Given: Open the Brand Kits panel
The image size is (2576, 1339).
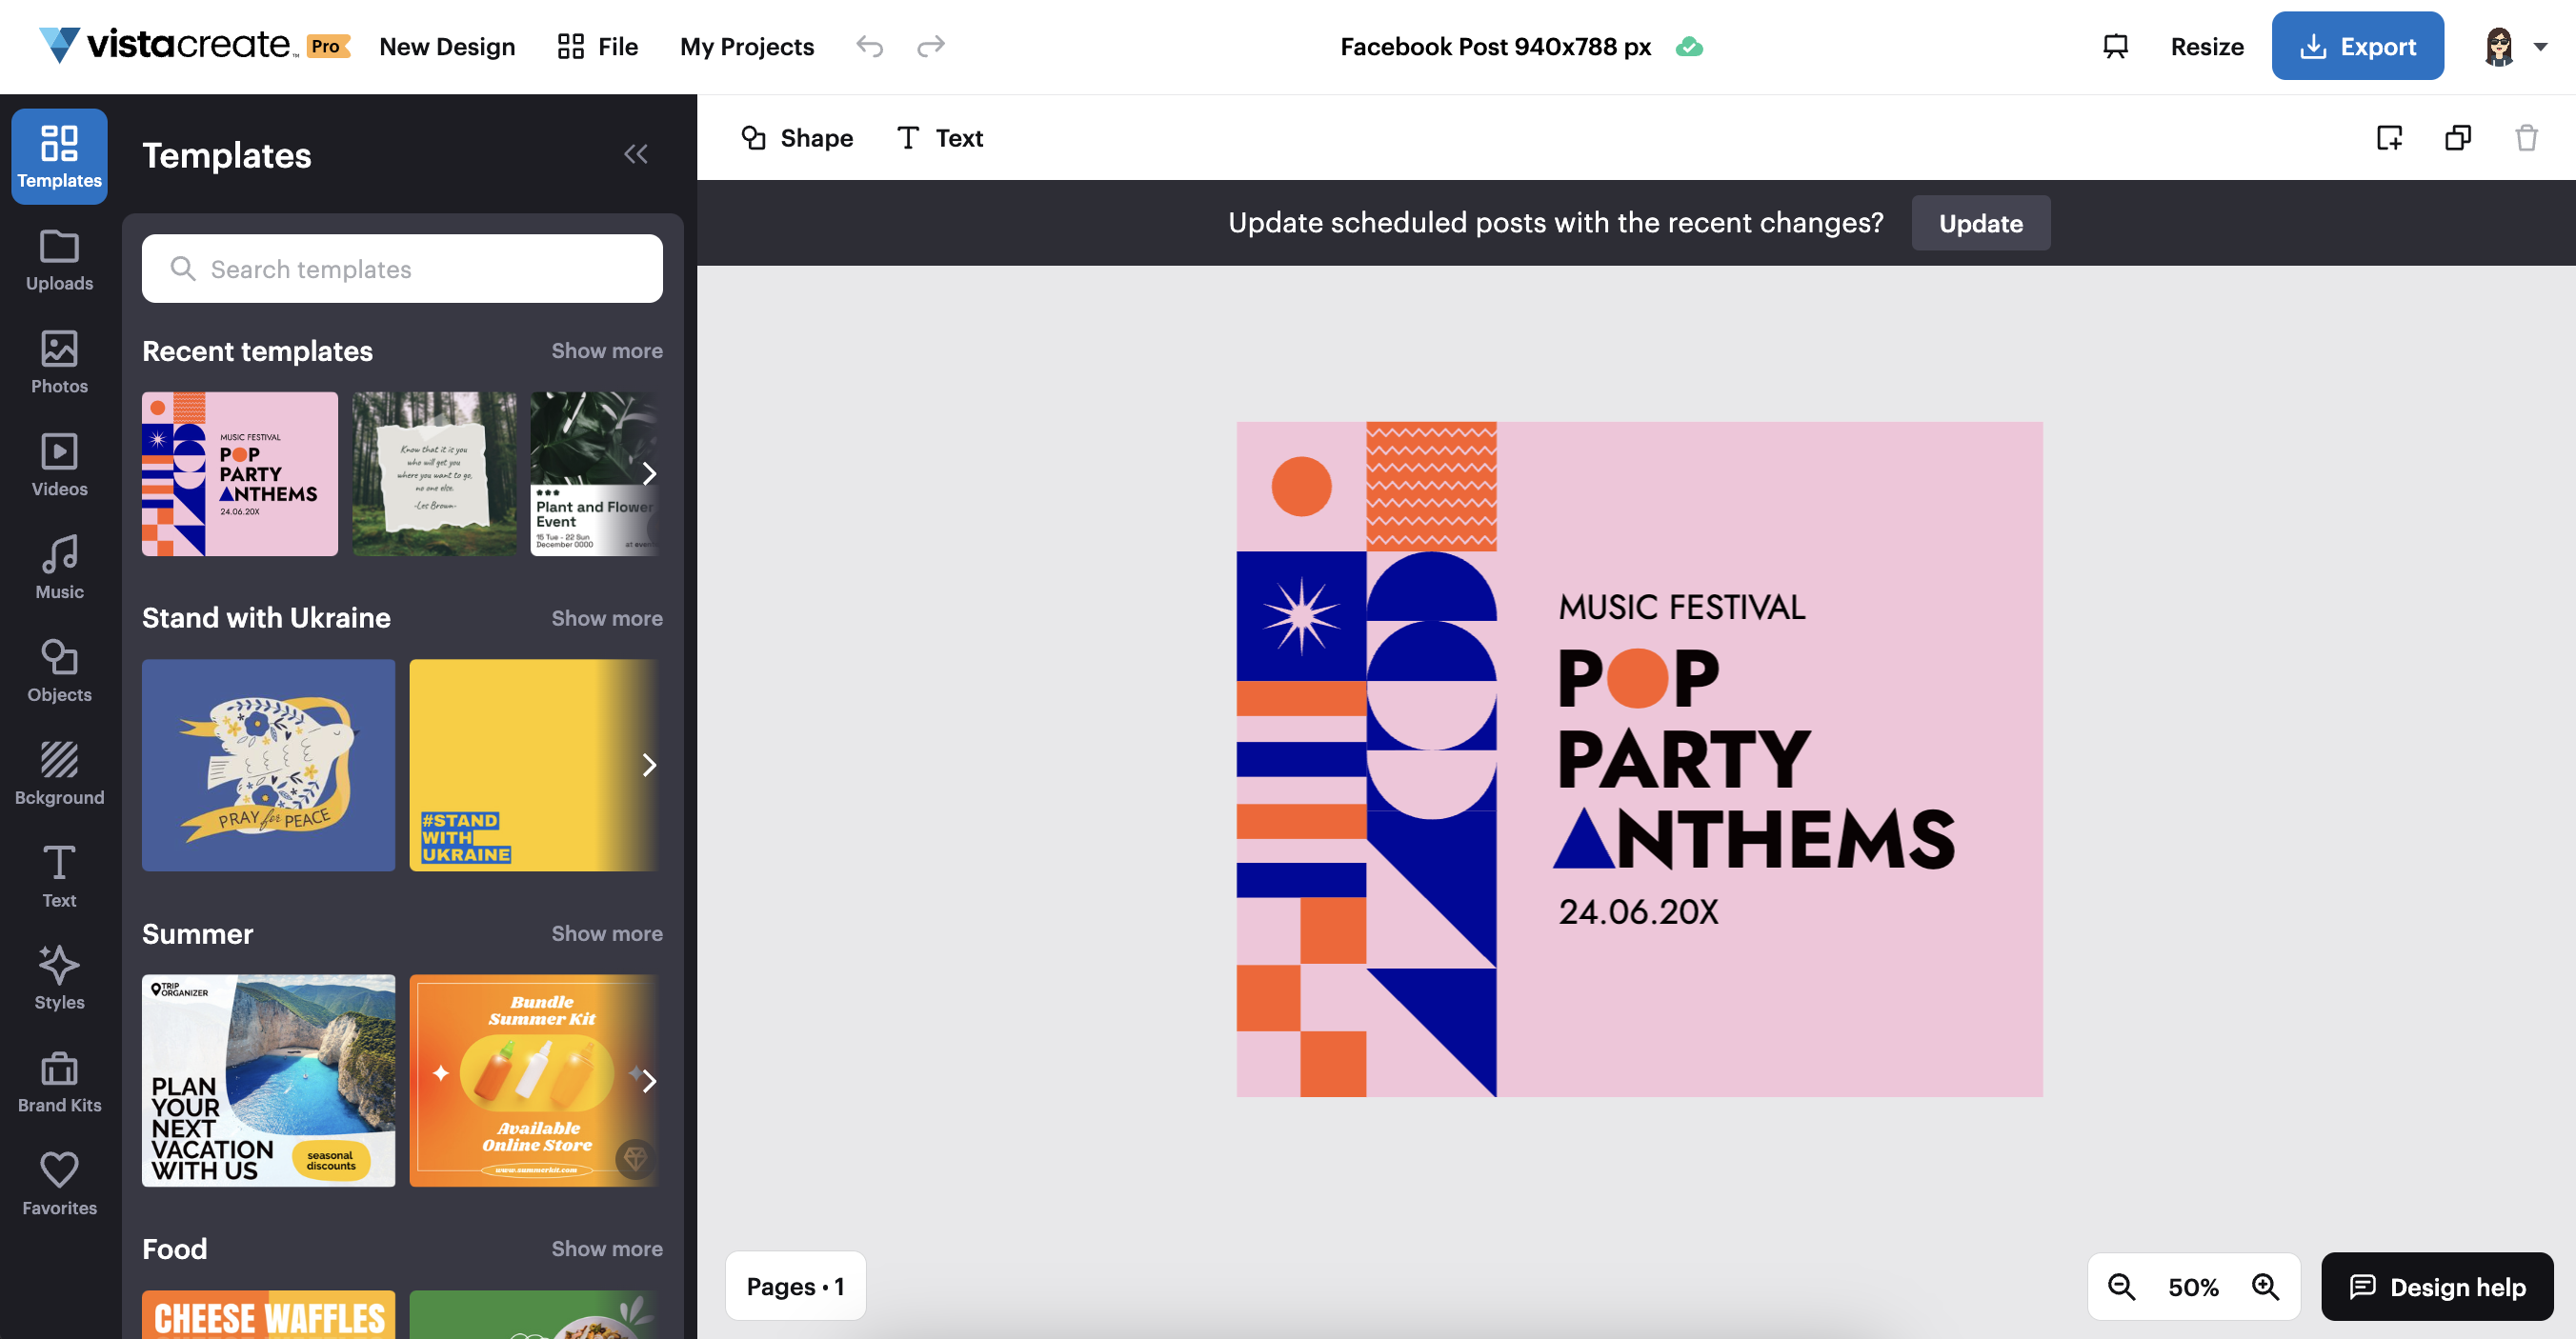Looking at the screenshot, I should point(59,1082).
